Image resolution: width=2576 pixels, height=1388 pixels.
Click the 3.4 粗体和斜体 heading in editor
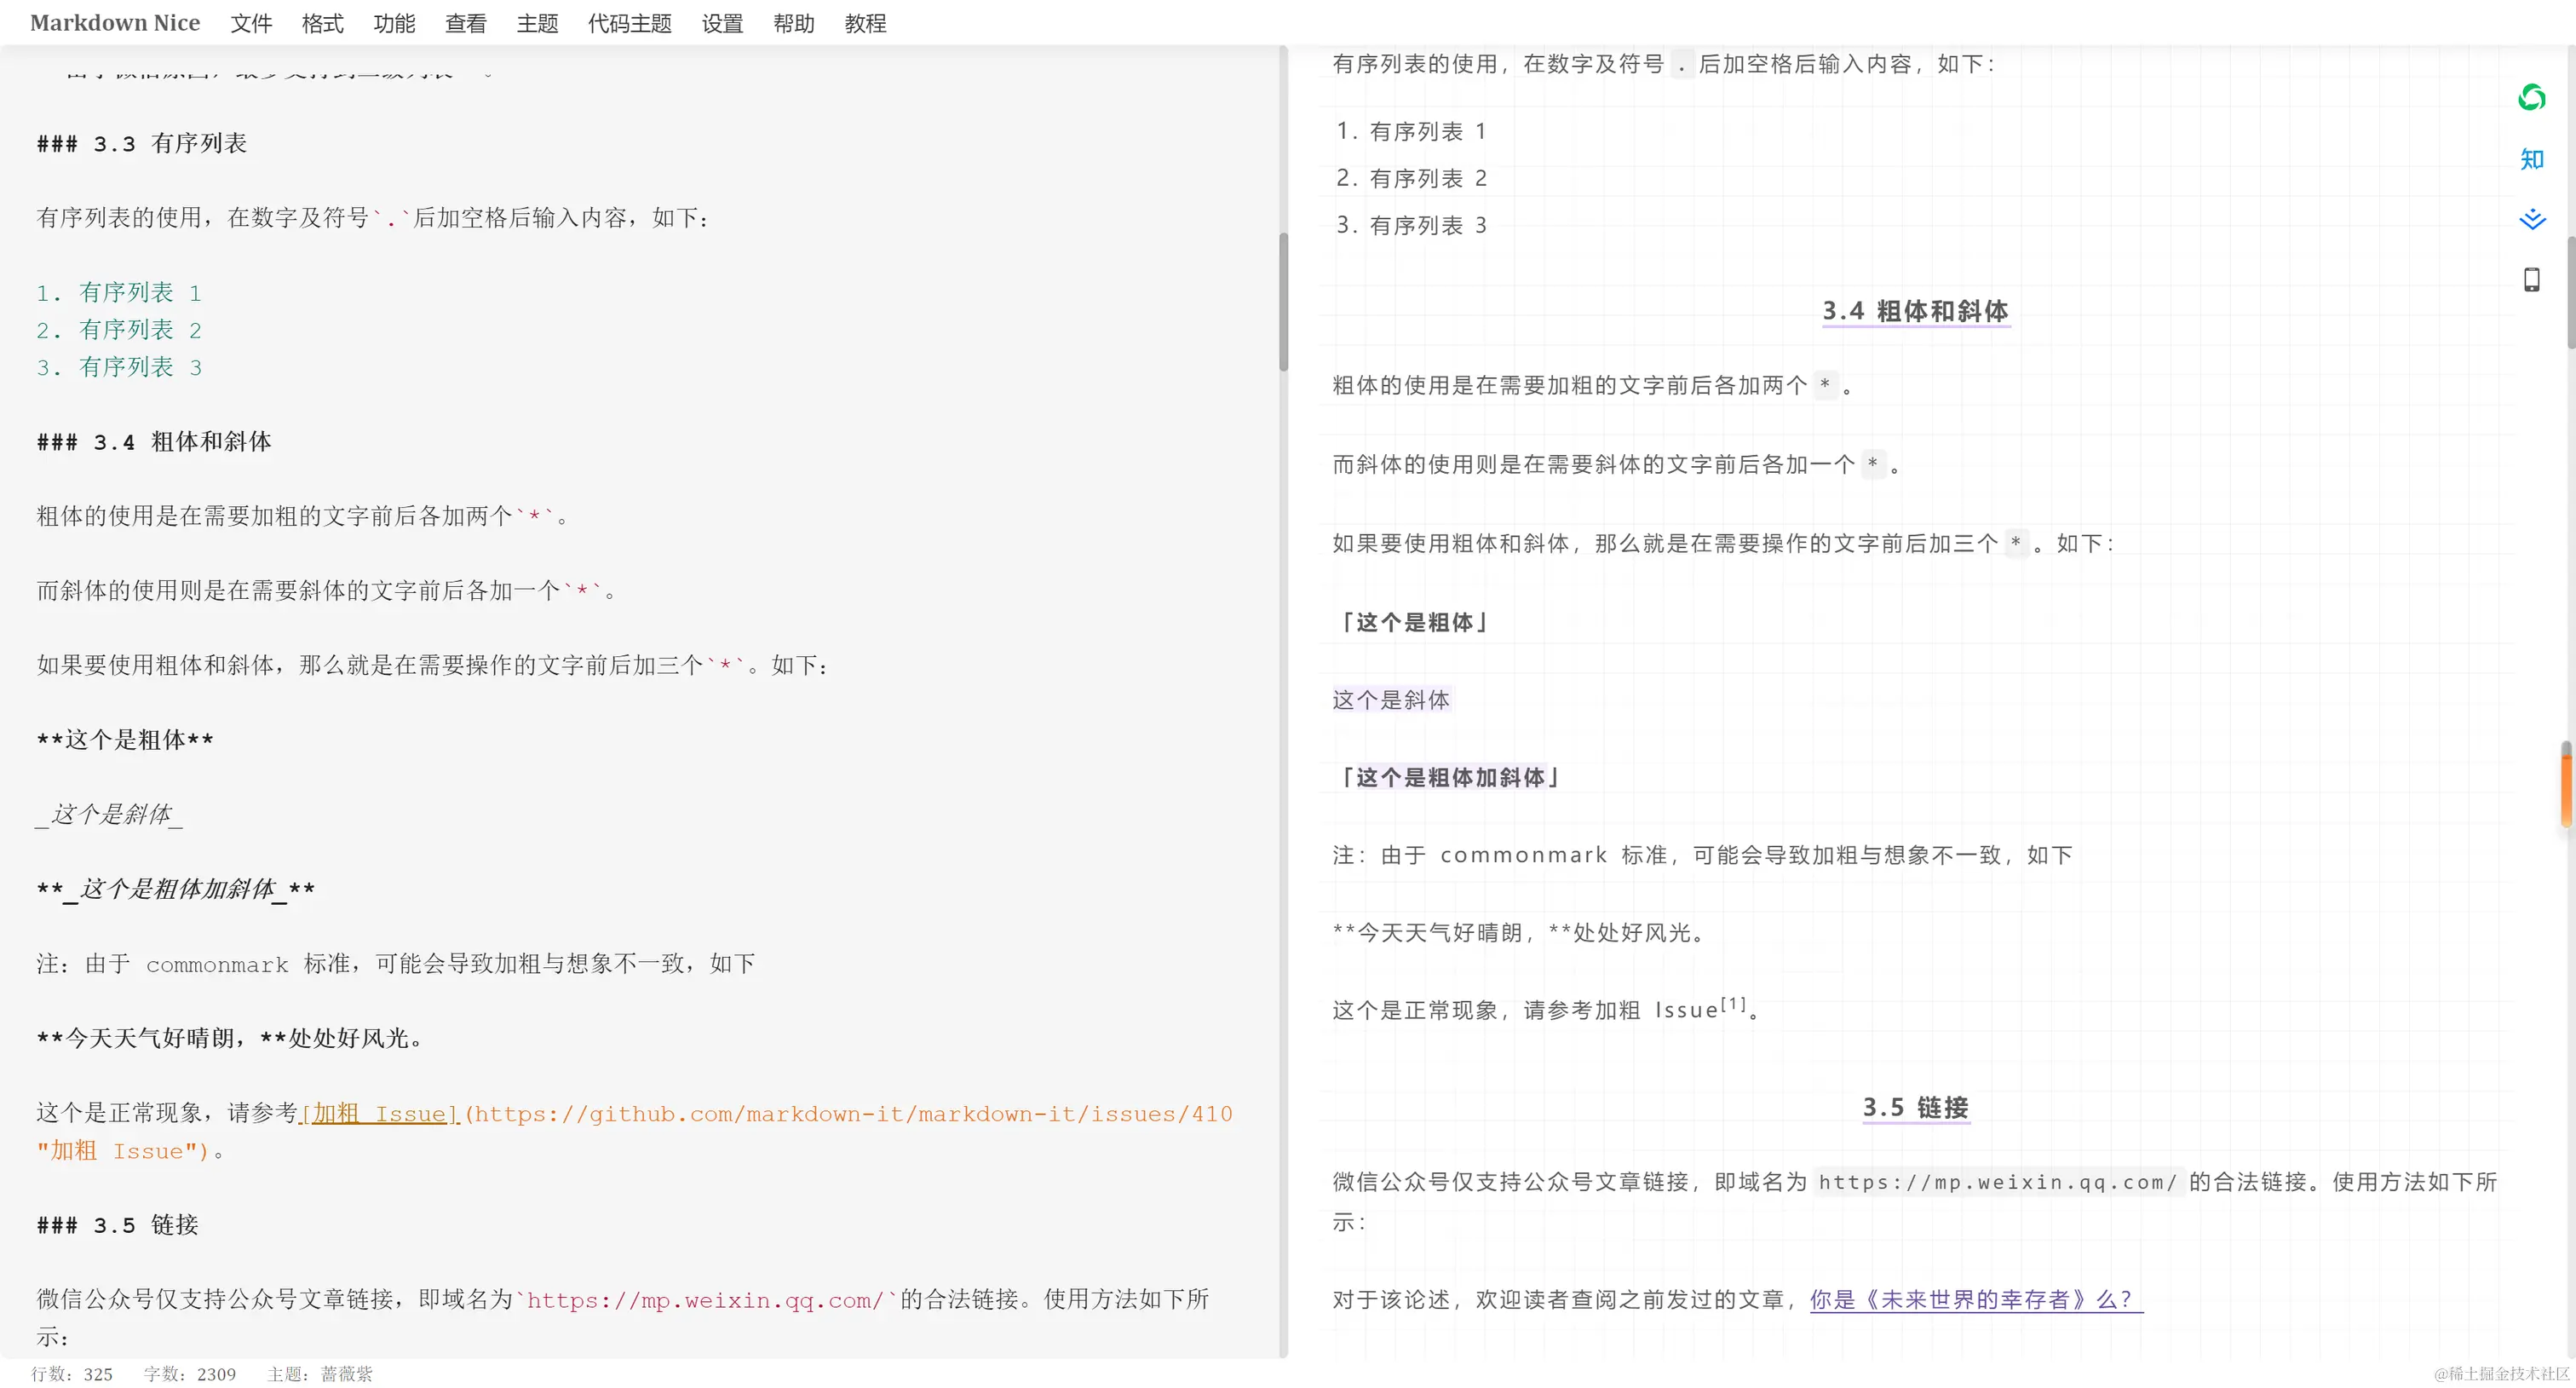pos(154,441)
